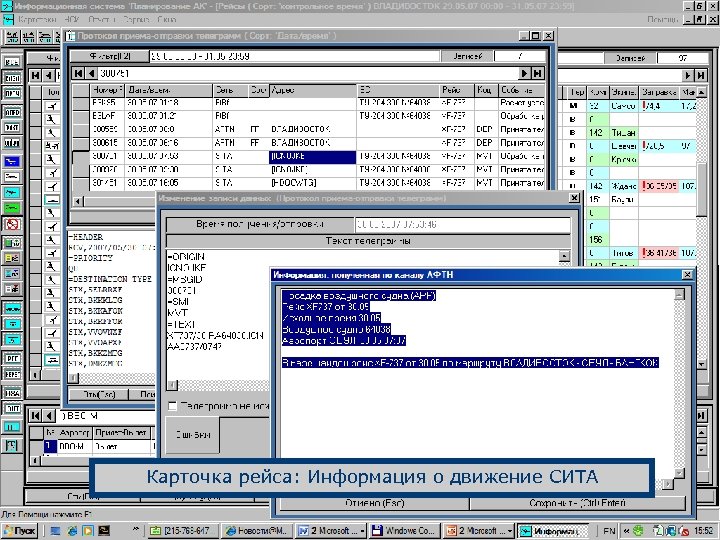
Task: Click the red prohibition-sign icon in left toolbar
Action: point(12,224)
